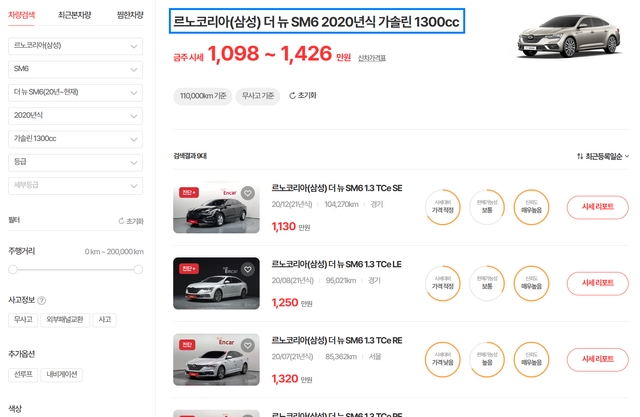Click the accident info help question icon
This screenshot has width=640, height=417.
pos(42,301)
